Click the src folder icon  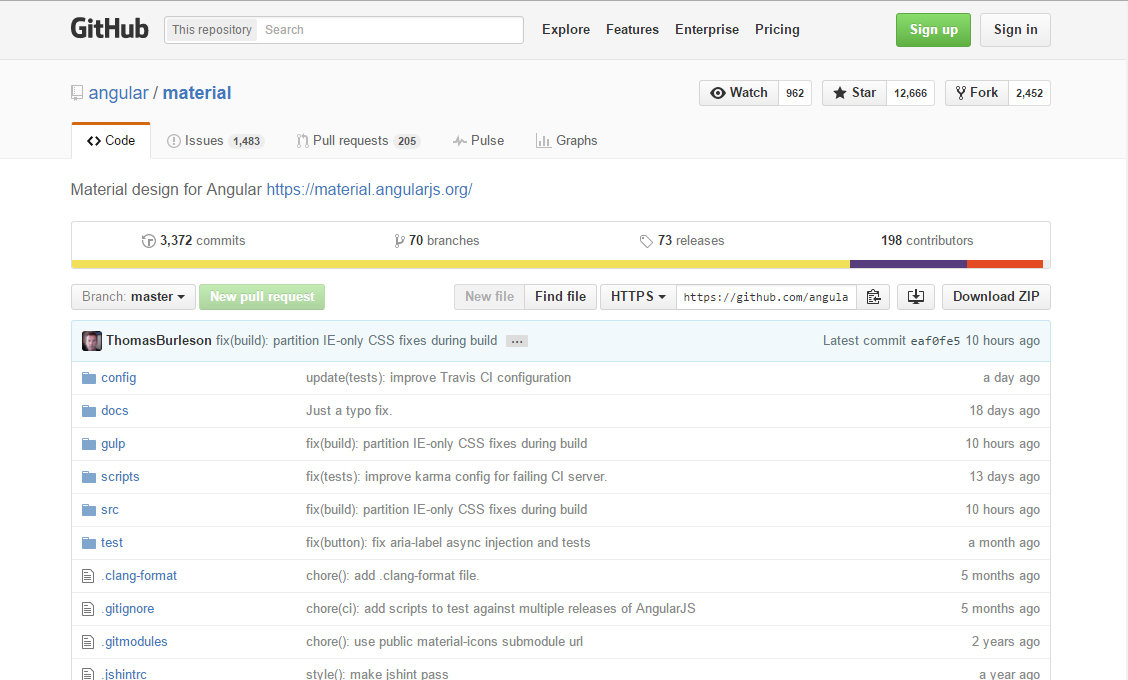coord(88,510)
